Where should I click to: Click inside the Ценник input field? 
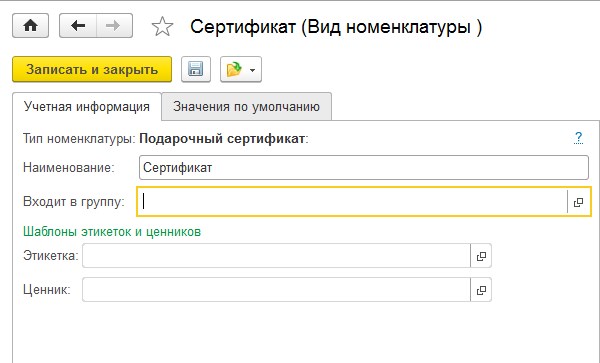[x=276, y=290]
